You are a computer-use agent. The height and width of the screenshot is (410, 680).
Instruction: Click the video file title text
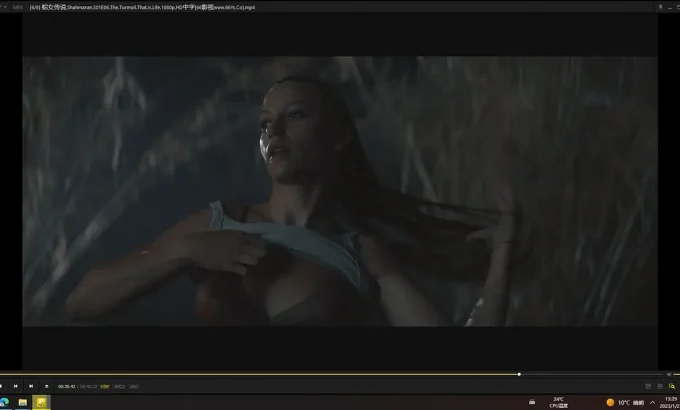pyautogui.click(x=142, y=7)
